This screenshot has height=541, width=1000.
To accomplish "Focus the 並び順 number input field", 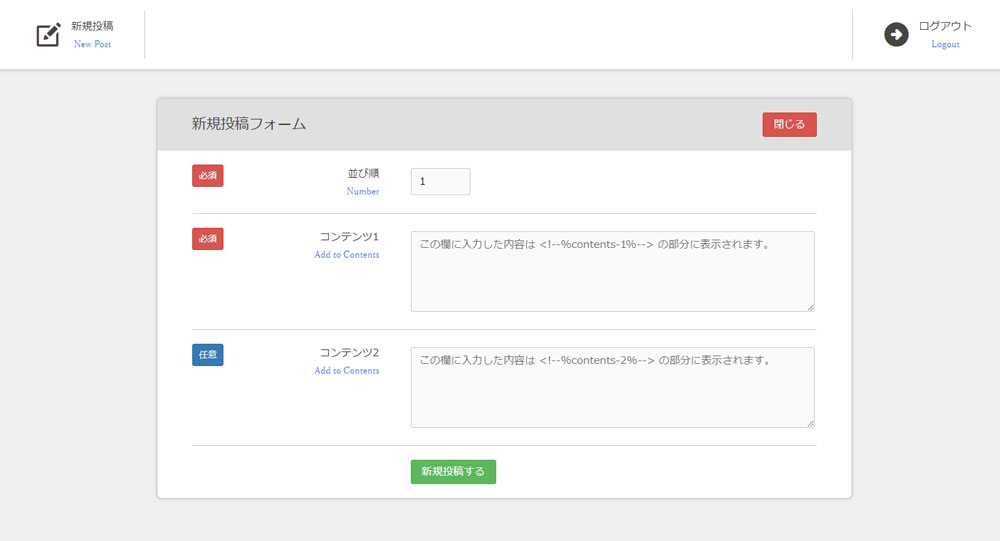I will pyautogui.click(x=441, y=182).
